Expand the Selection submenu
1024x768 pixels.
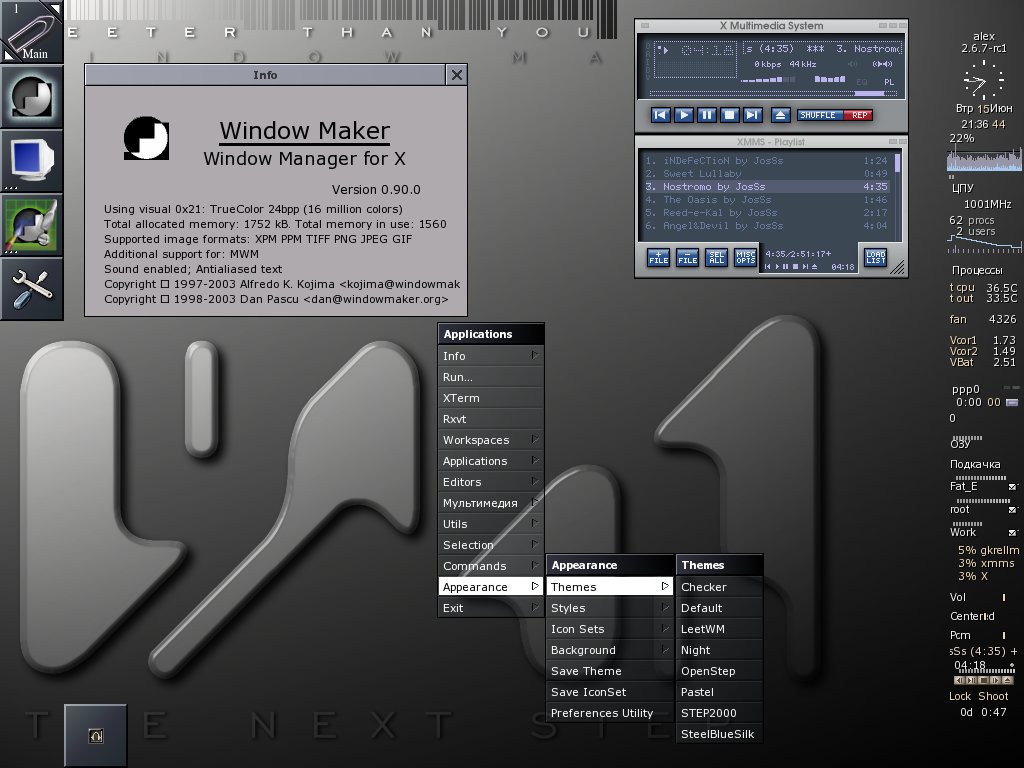coord(490,545)
